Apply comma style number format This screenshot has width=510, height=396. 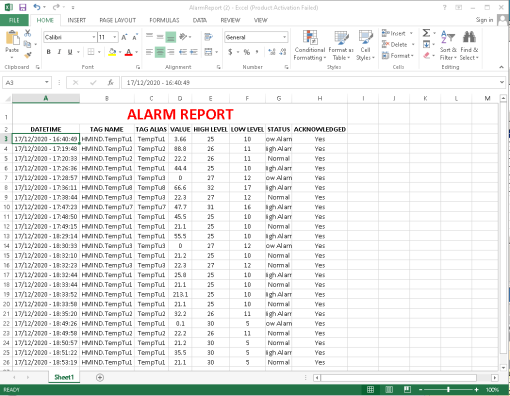click(x=257, y=52)
